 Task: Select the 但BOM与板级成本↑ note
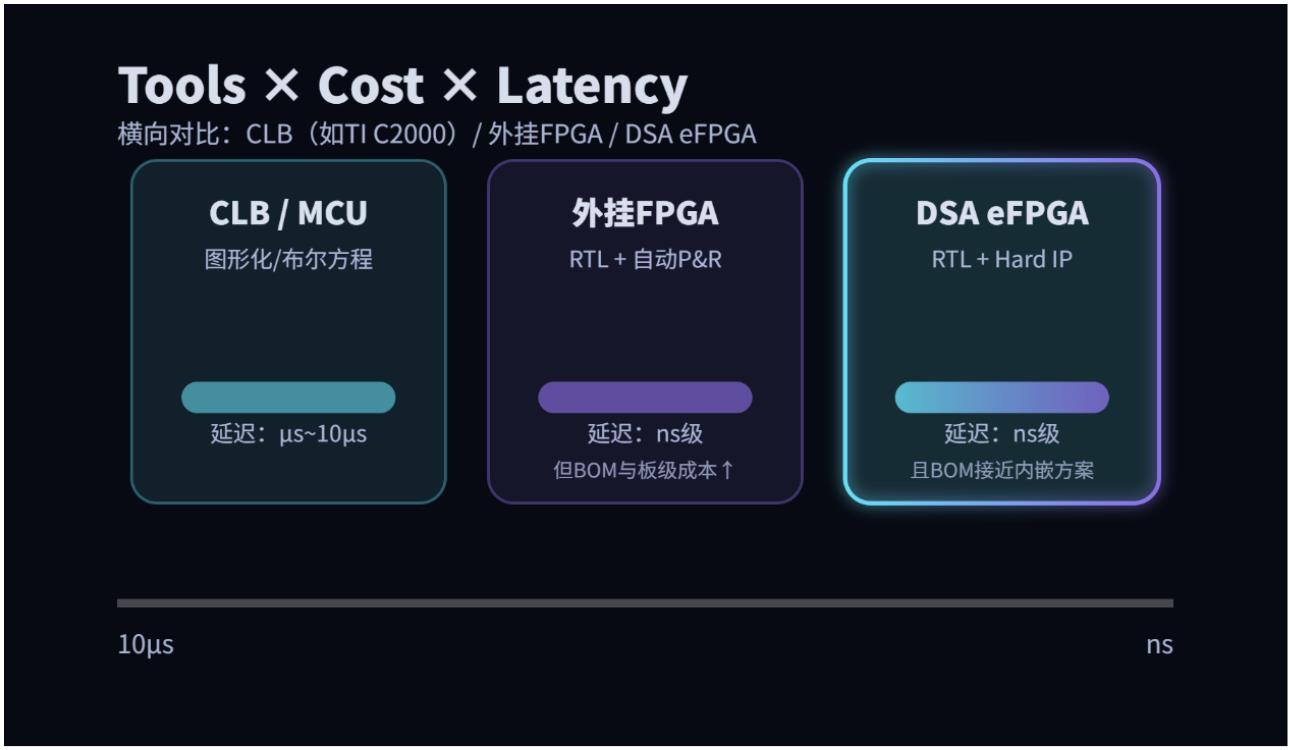coord(645,470)
